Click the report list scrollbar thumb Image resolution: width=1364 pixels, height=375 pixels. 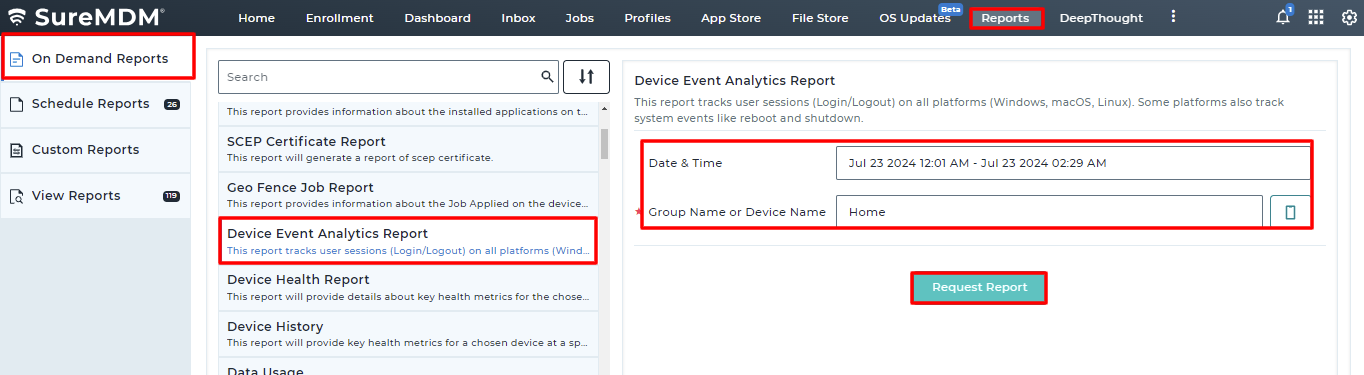point(604,144)
